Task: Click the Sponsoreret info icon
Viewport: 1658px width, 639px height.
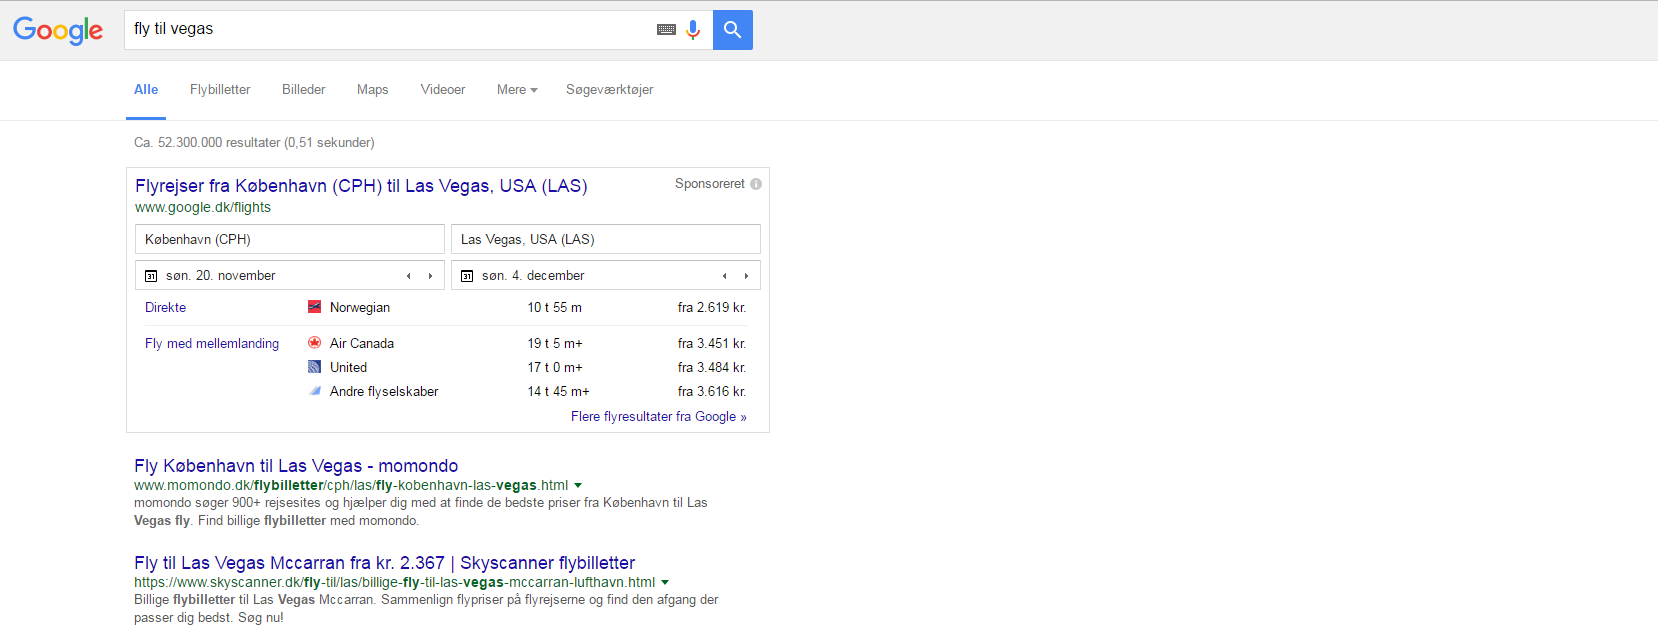Action: pyautogui.click(x=756, y=184)
